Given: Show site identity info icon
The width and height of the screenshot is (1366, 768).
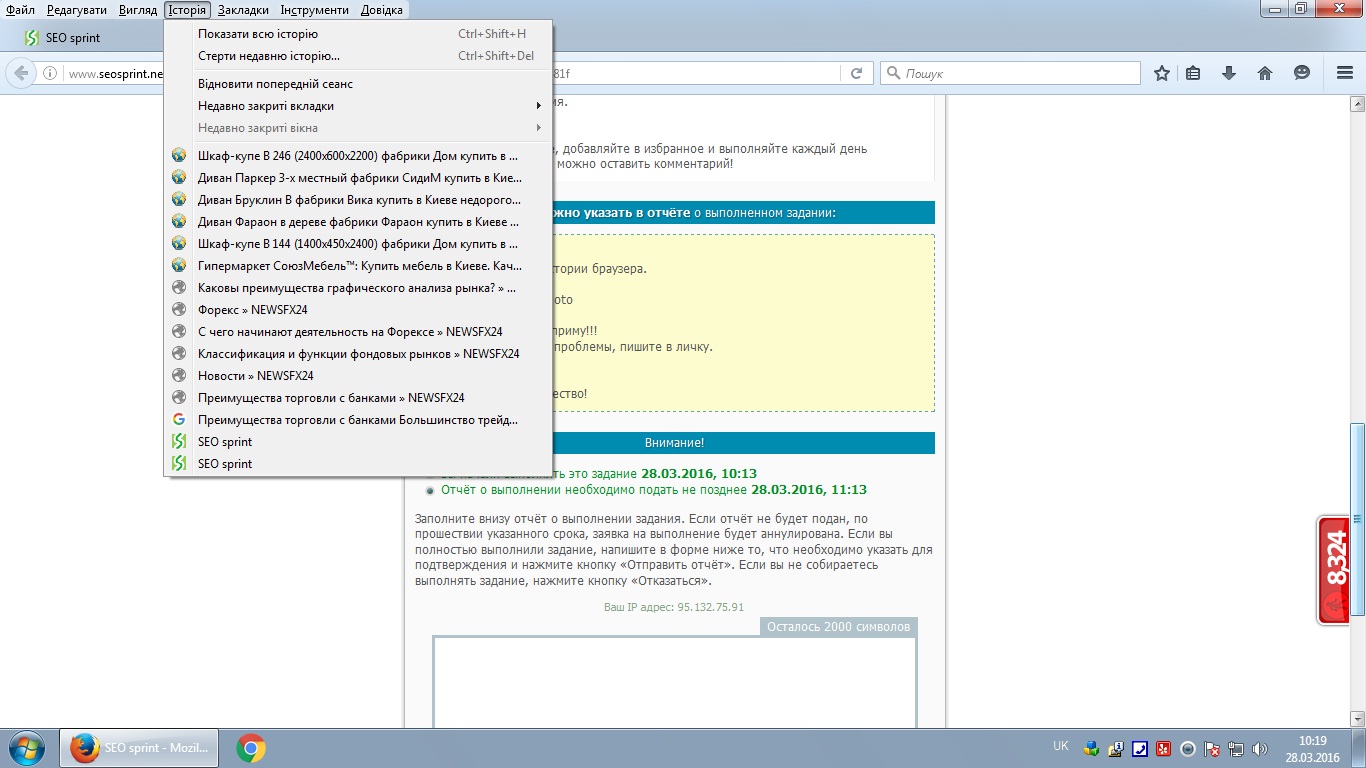Looking at the screenshot, I should pyautogui.click(x=50, y=73).
